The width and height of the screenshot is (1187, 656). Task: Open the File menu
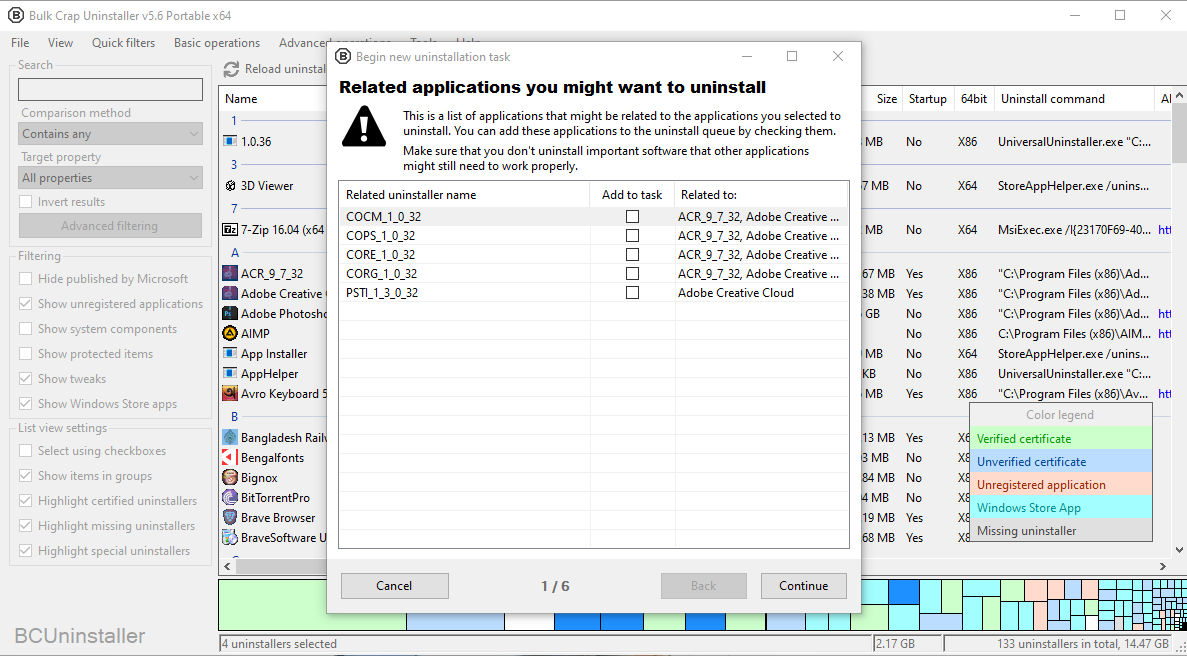pyautogui.click(x=20, y=43)
